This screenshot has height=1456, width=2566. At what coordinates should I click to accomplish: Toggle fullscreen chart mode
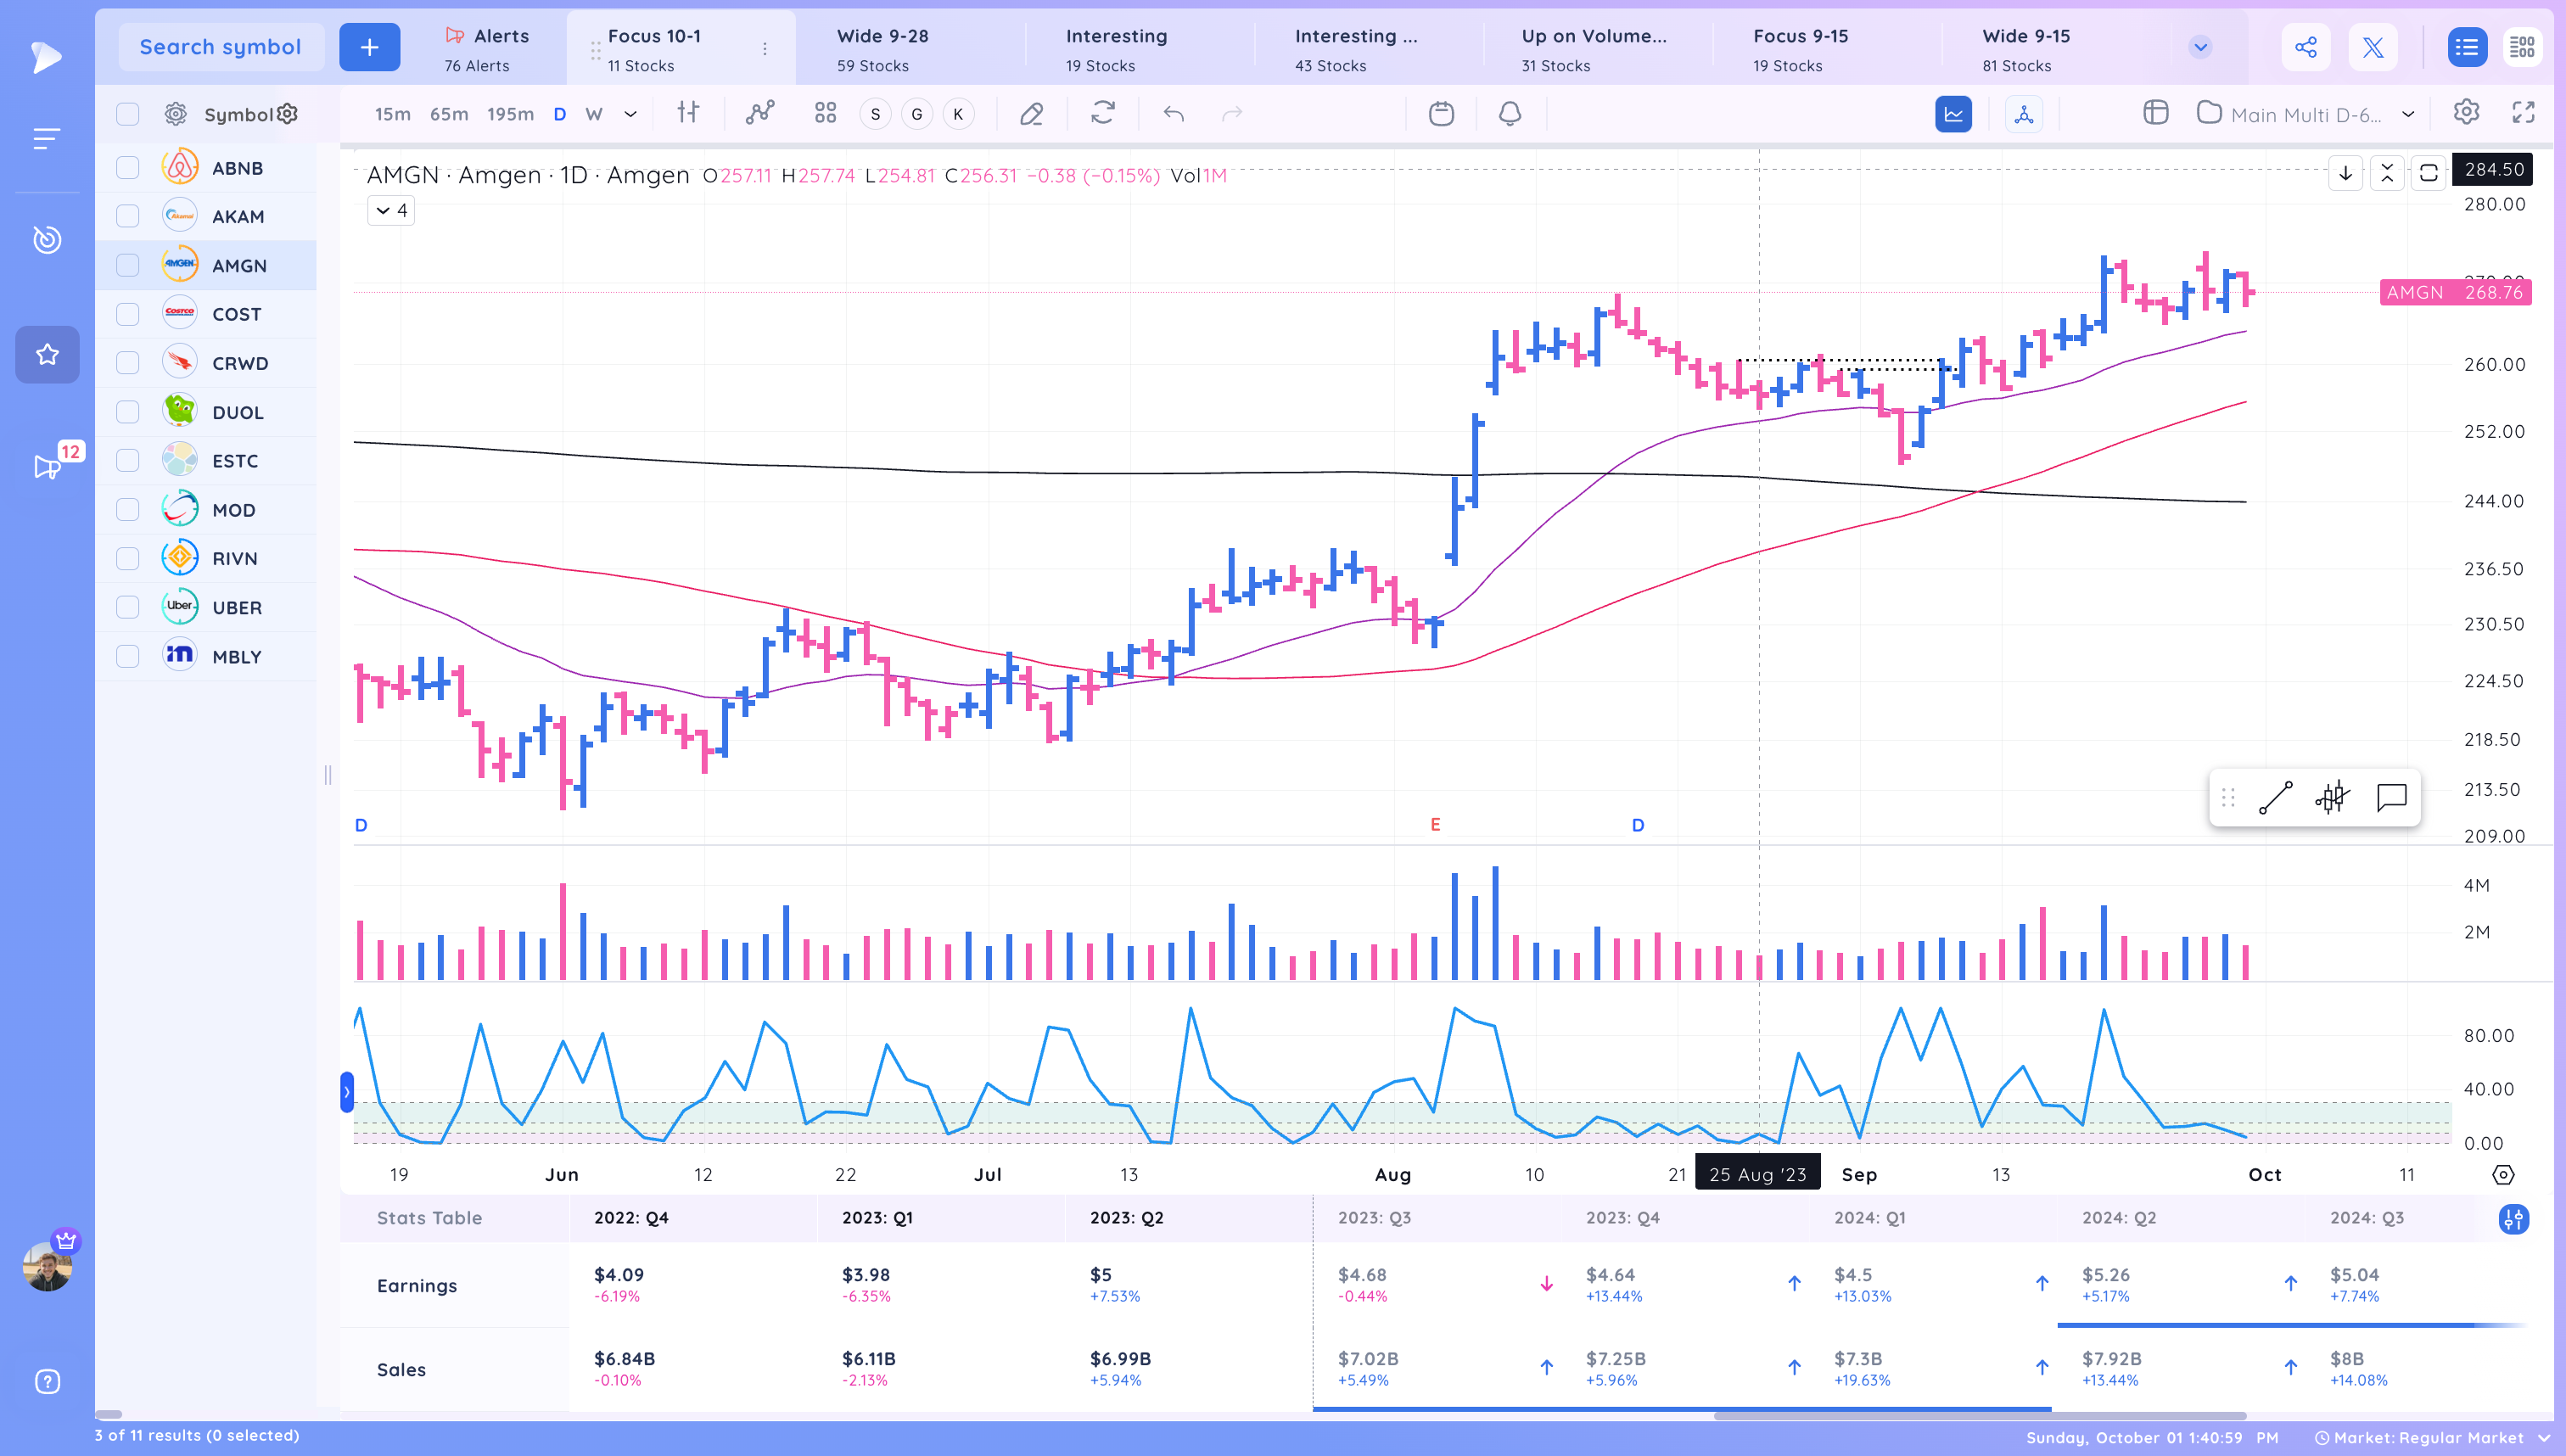(x=2523, y=112)
